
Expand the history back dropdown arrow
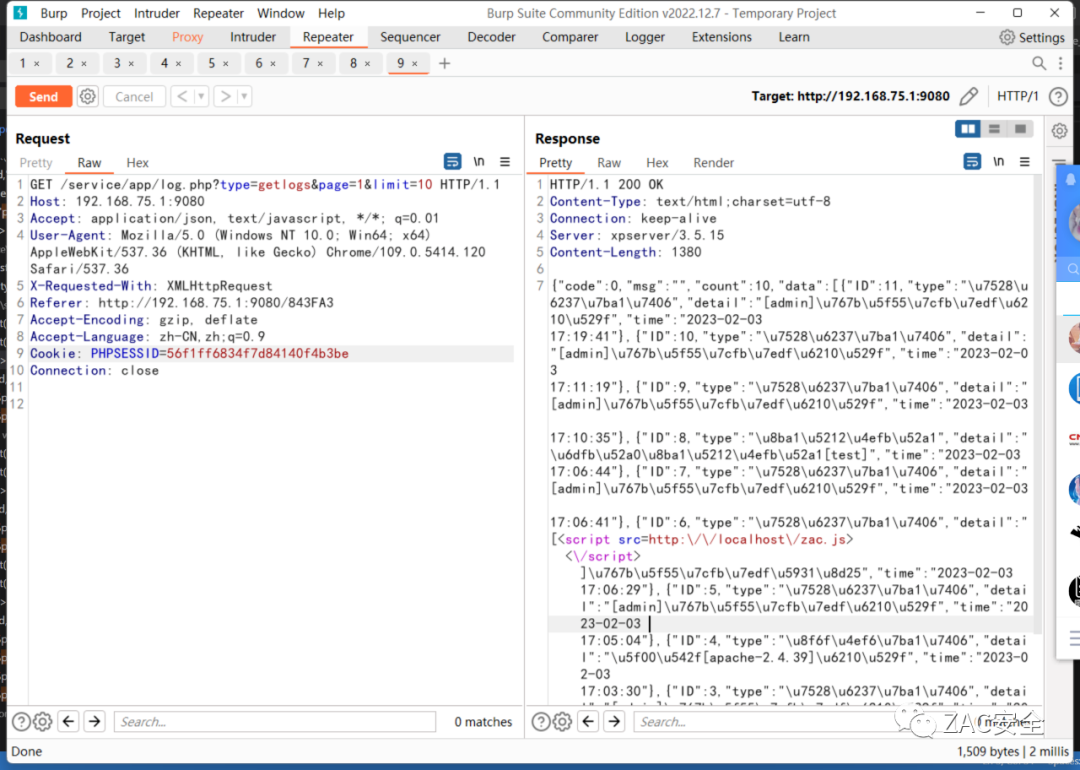pos(201,96)
